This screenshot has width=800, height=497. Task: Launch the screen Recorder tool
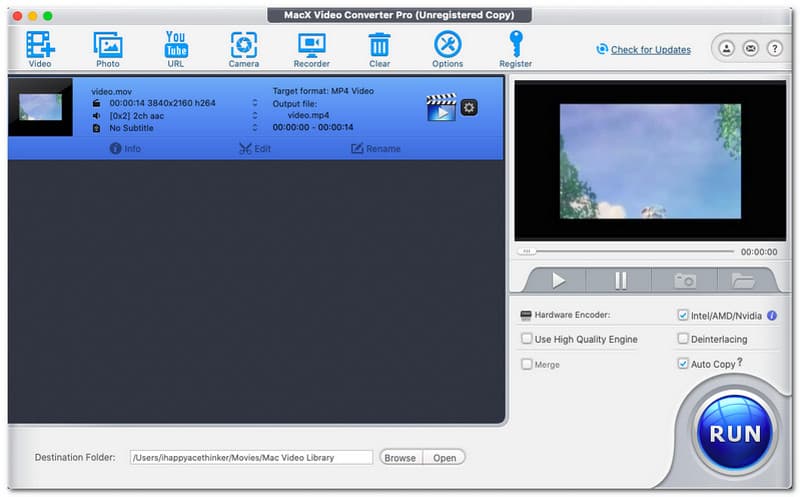coord(311,46)
